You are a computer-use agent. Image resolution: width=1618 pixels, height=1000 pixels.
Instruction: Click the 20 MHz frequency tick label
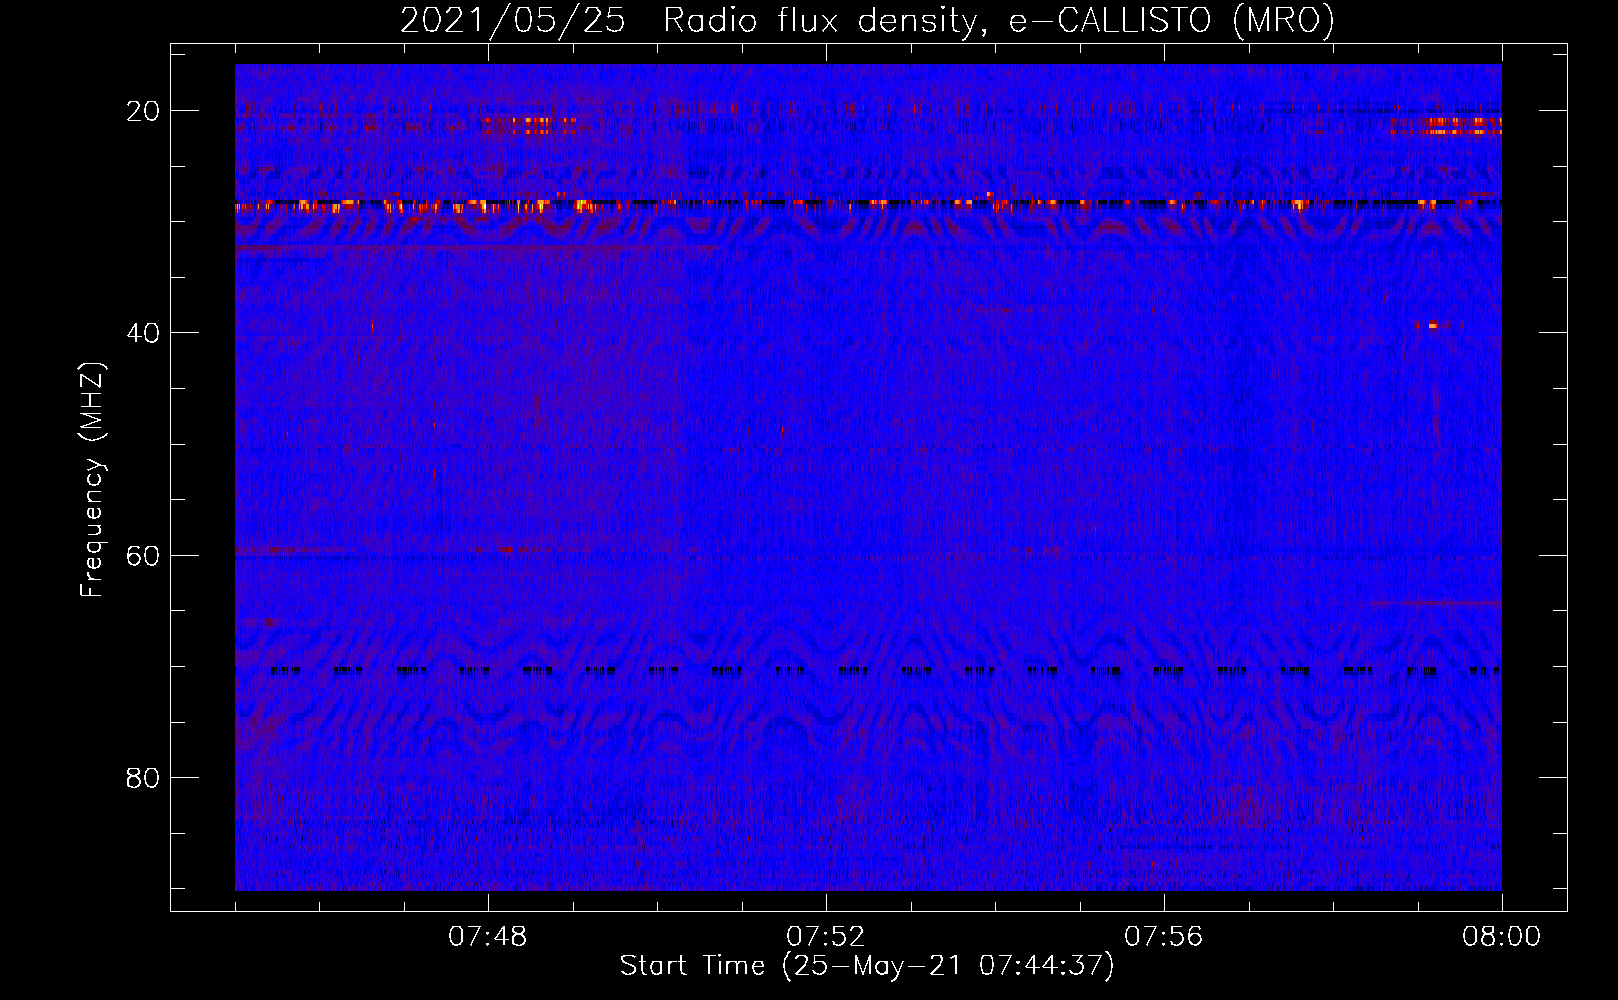click(143, 111)
